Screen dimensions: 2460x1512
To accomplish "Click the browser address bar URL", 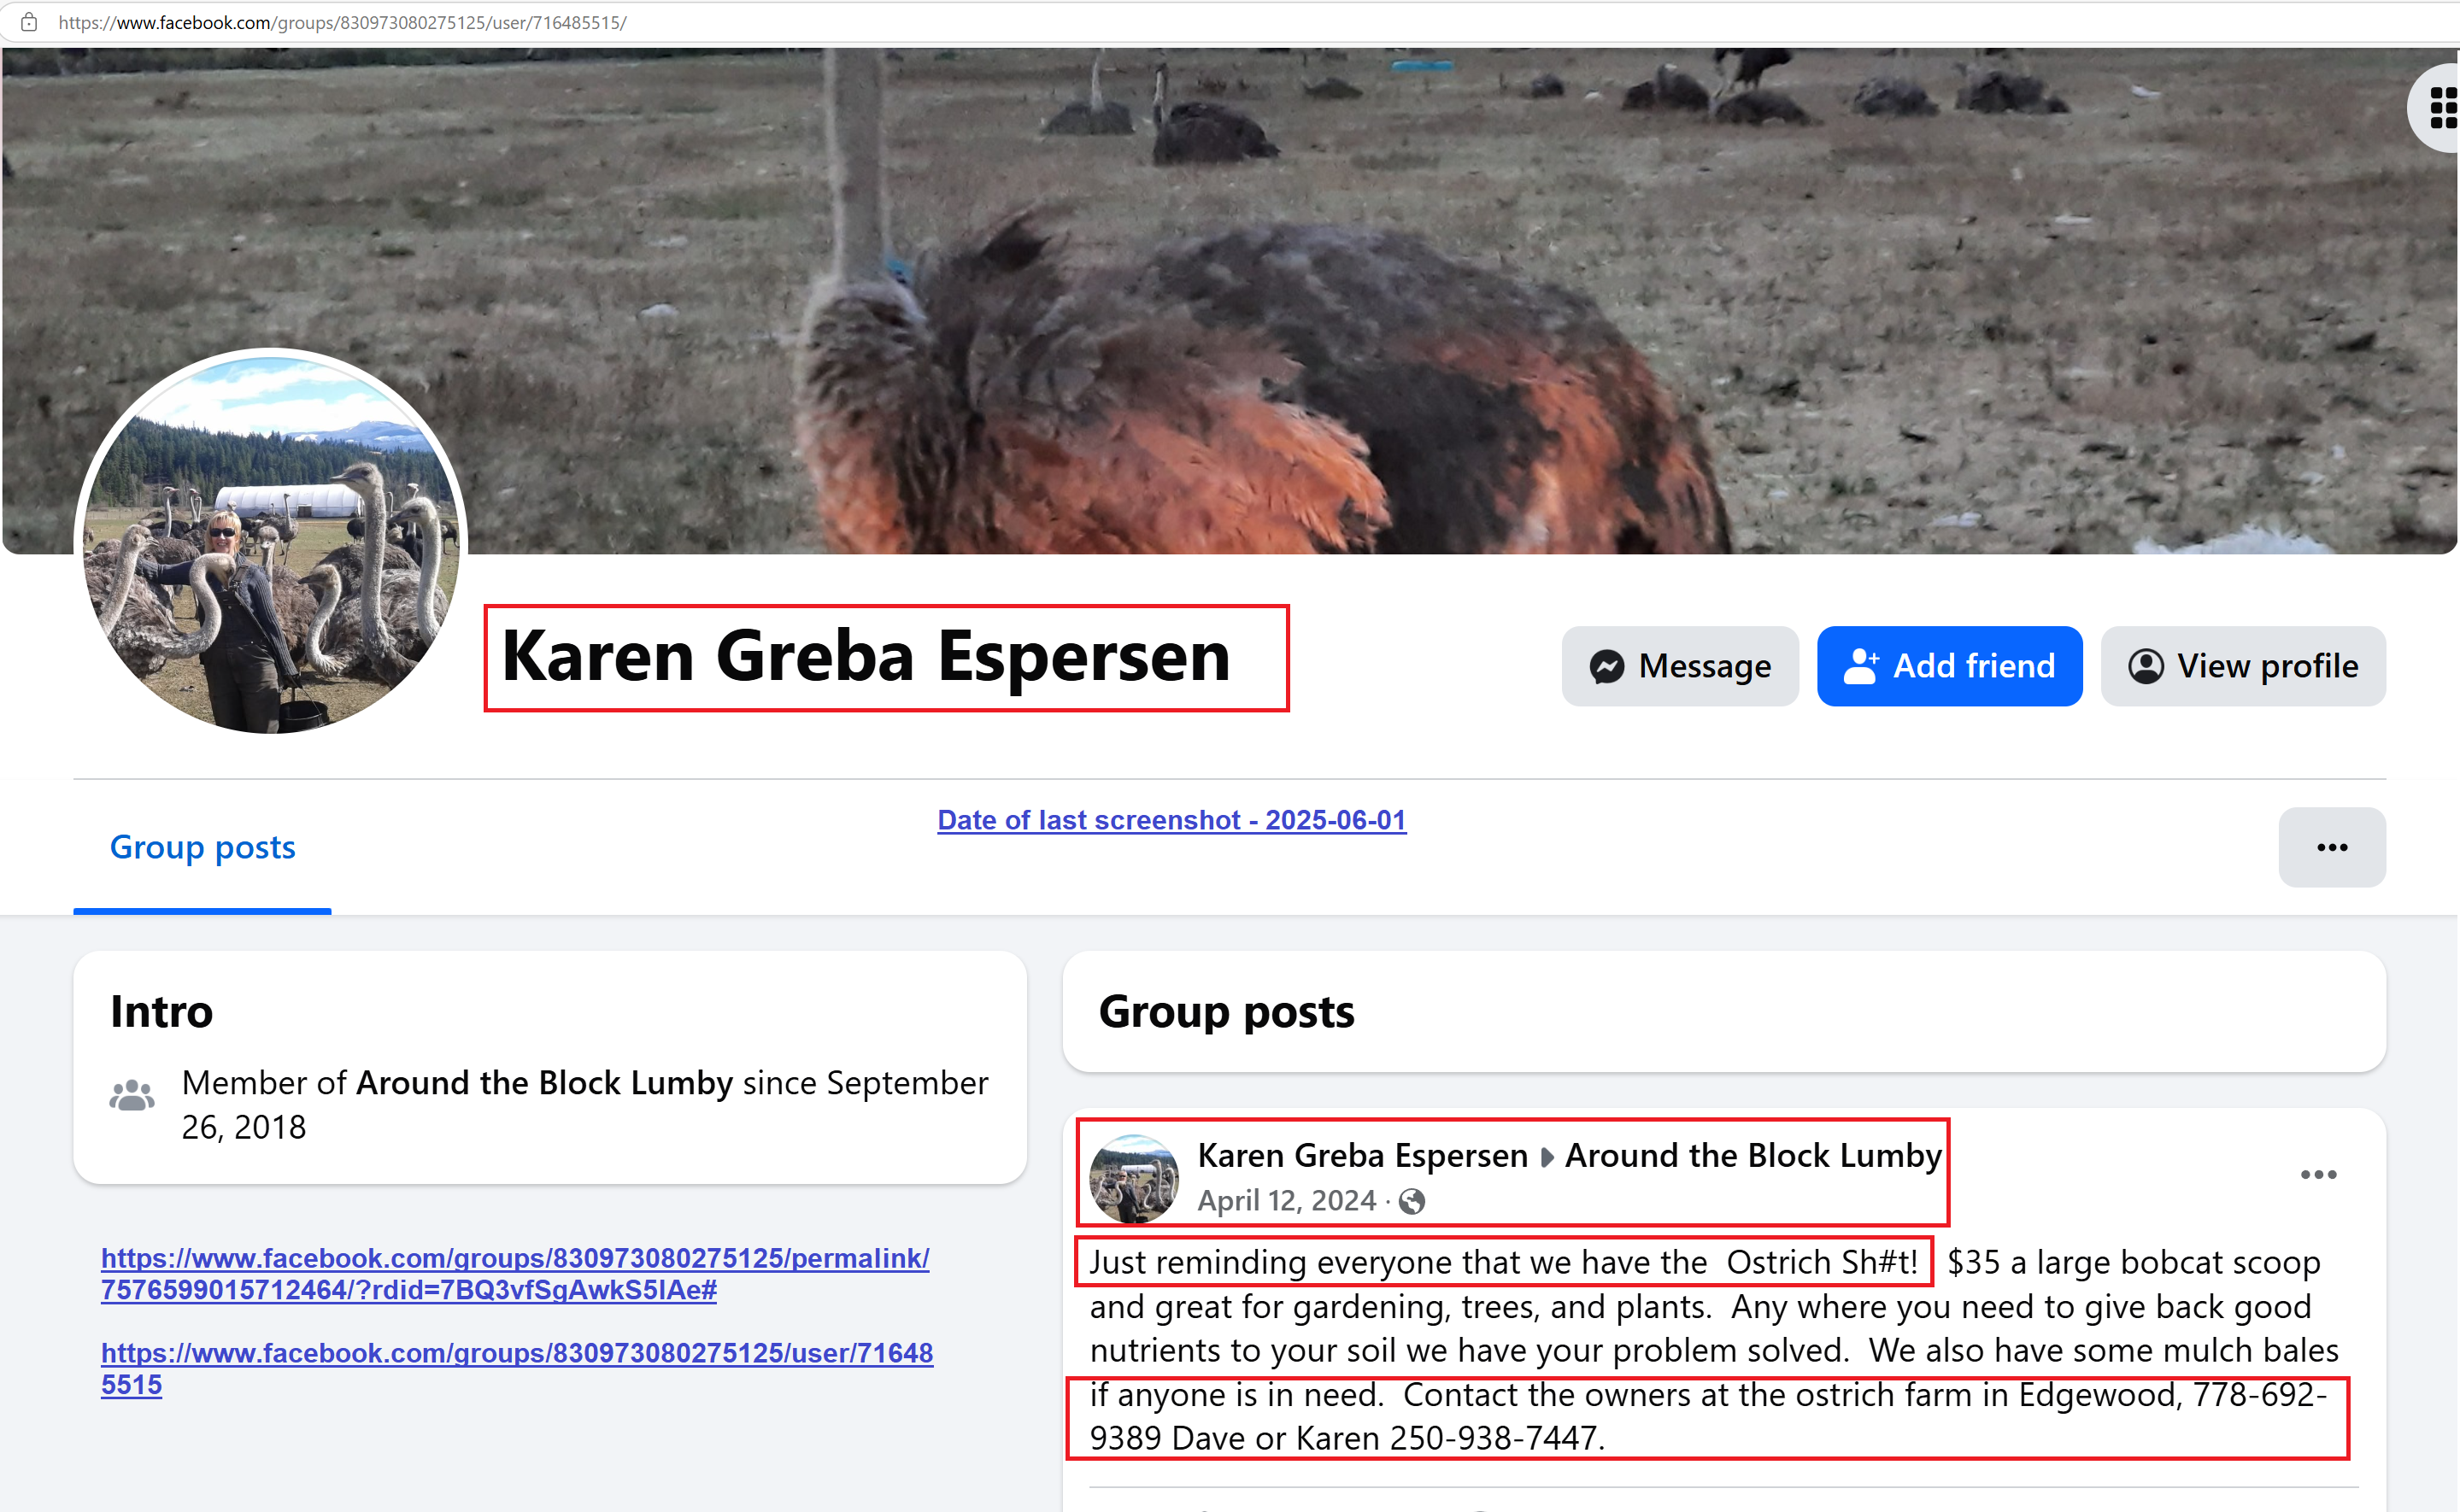I will [x=342, y=22].
